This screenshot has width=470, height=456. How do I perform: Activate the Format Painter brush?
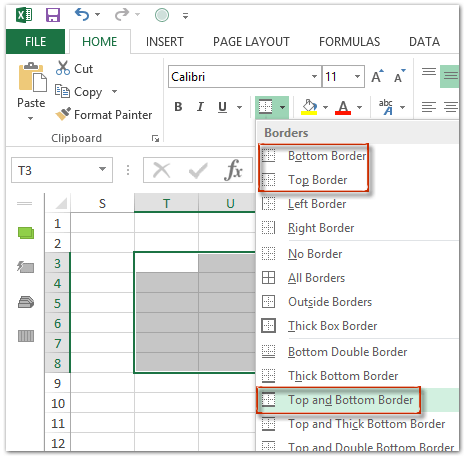pos(63,114)
